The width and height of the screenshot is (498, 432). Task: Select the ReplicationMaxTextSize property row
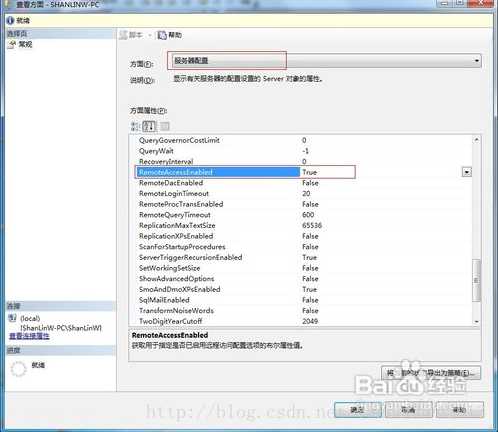tap(301, 226)
